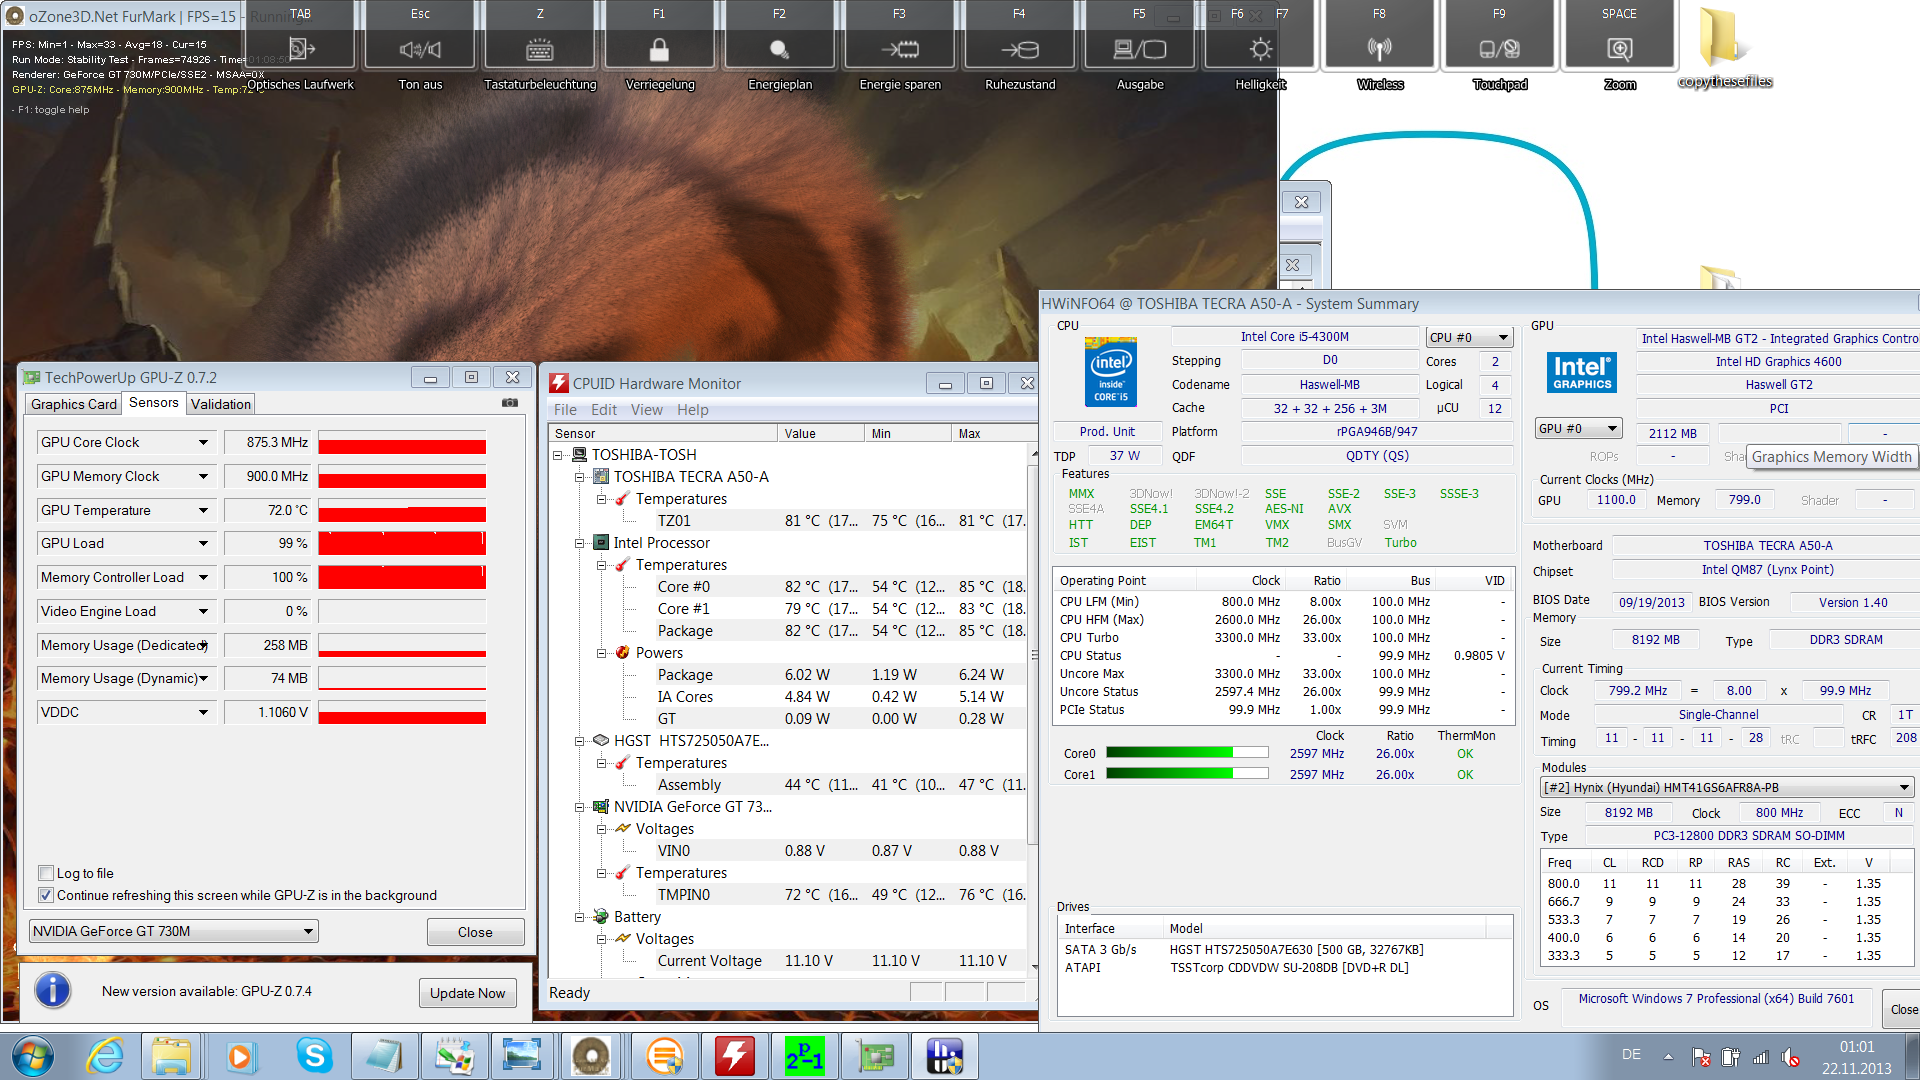Open Skype from the taskbar
Screen dimensions: 1920x1080
(x=314, y=1056)
